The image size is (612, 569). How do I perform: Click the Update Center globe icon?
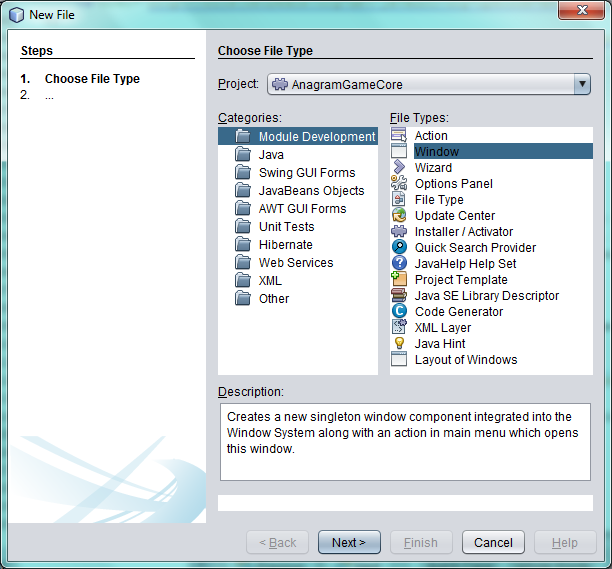(x=399, y=216)
